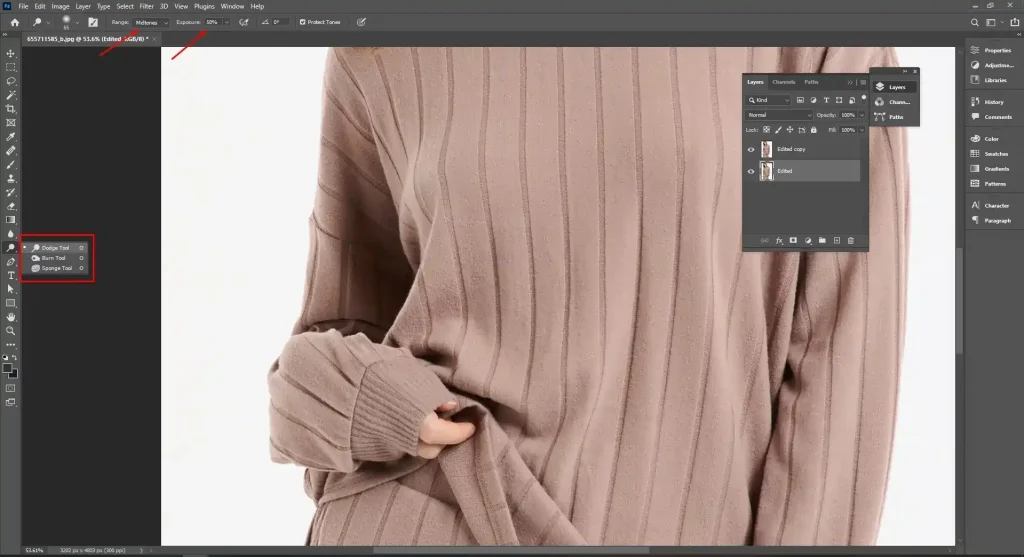This screenshot has height=557, width=1024.
Task: Go to the Home screen icon
Action: (14, 22)
